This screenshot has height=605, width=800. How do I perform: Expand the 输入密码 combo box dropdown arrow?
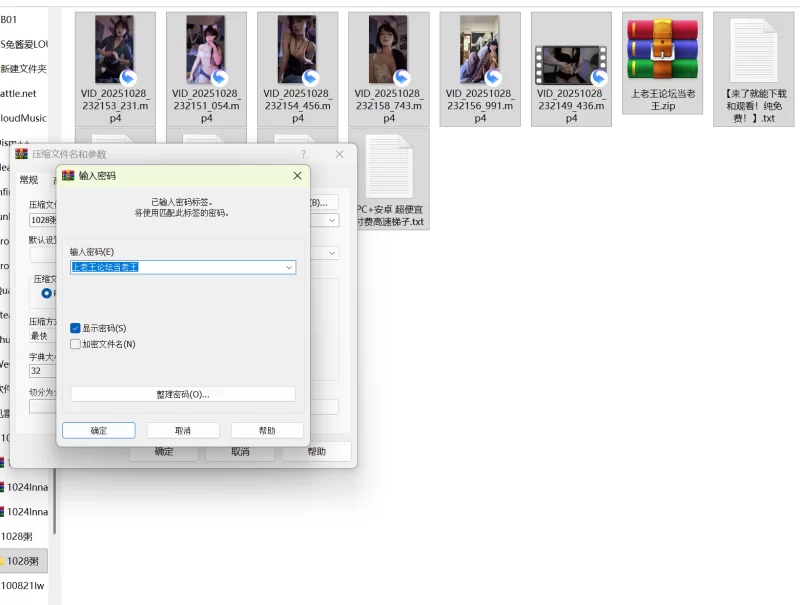click(x=289, y=268)
